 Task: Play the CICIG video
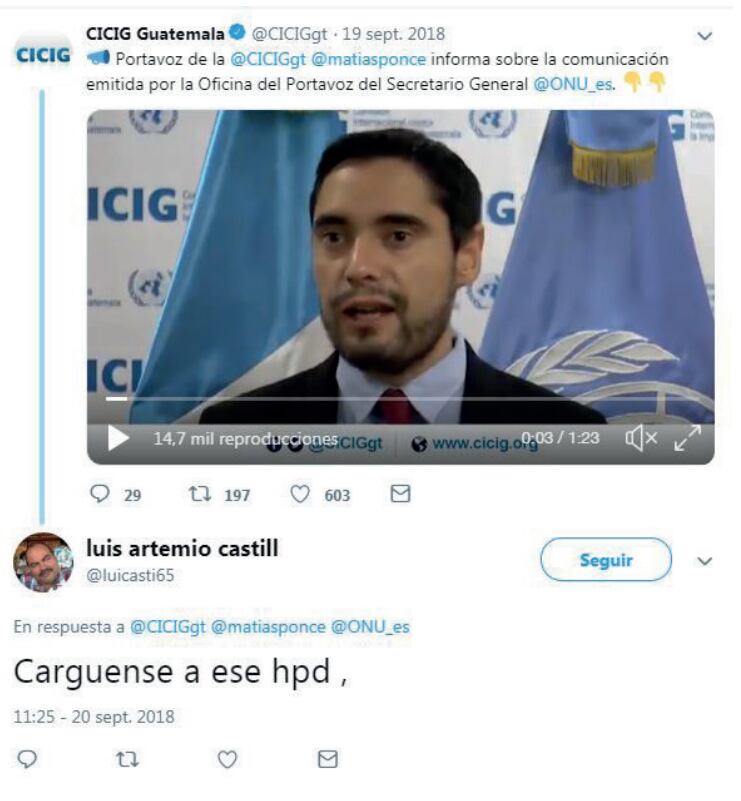(118, 439)
